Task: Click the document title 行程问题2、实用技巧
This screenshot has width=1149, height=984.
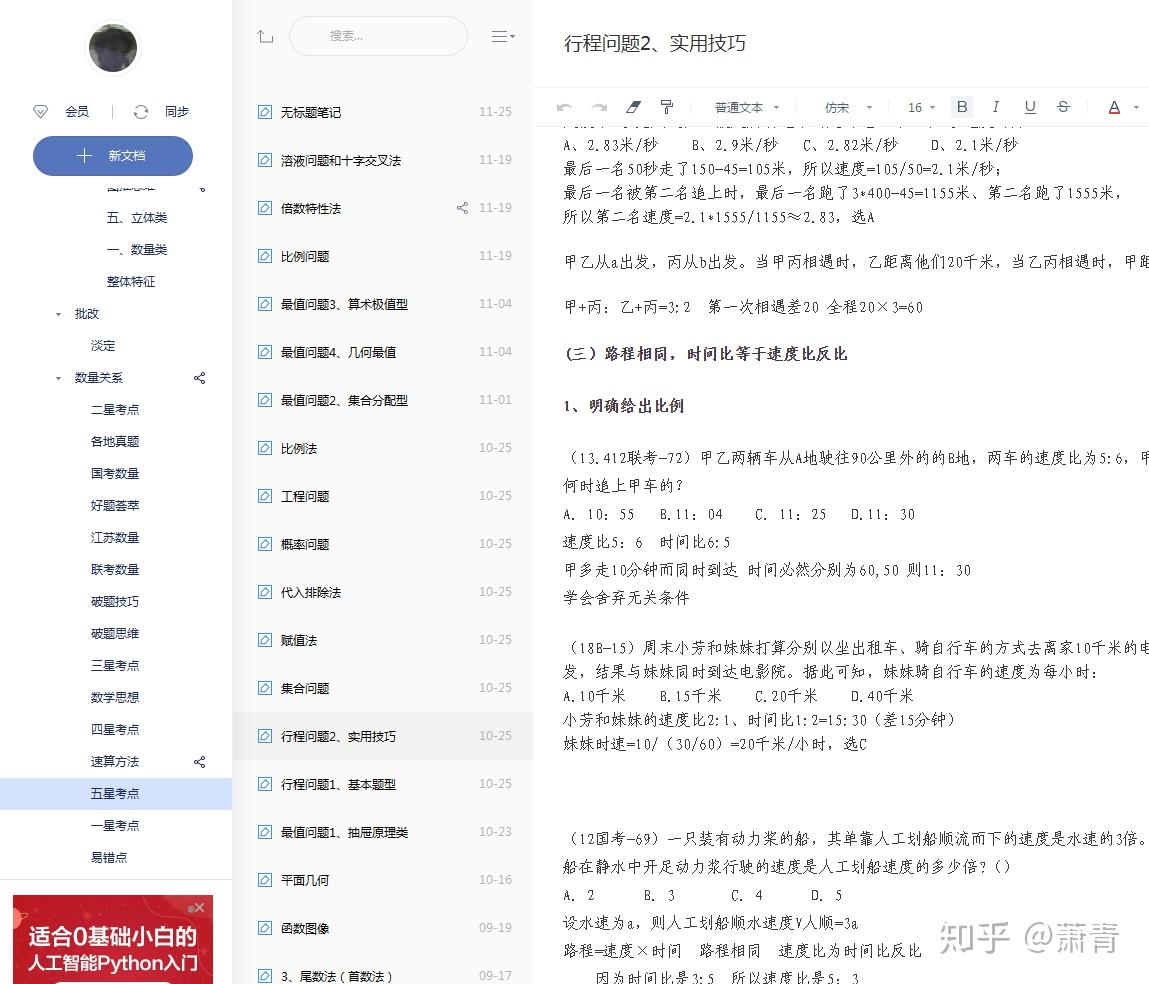Action: 655,44
